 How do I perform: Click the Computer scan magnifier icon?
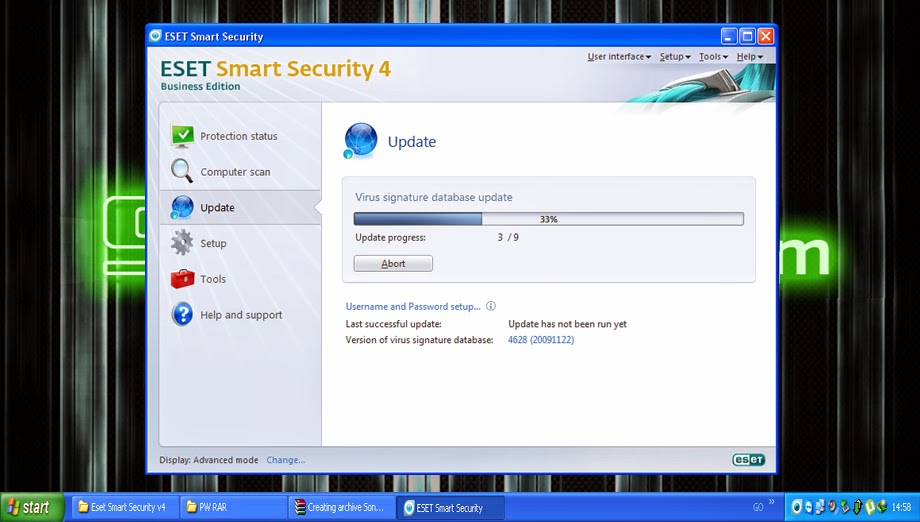click(x=182, y=171)
